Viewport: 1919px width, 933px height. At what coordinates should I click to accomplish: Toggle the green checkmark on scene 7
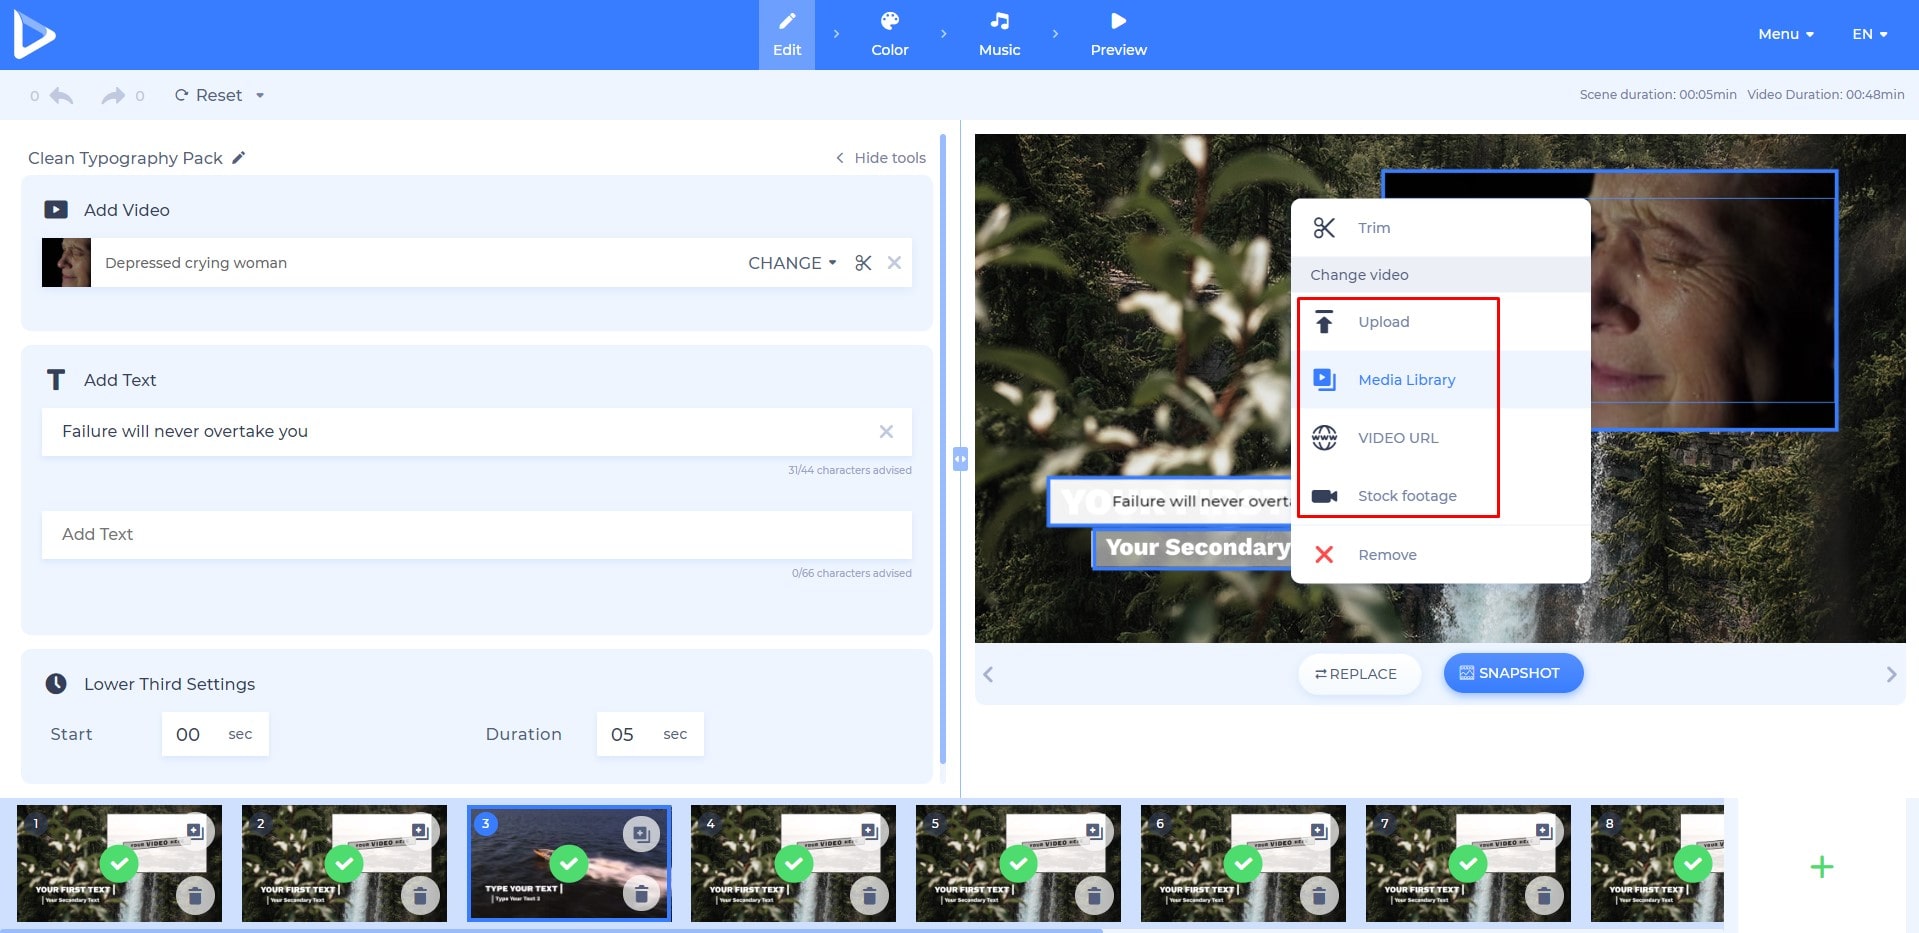pos(1467,862)
